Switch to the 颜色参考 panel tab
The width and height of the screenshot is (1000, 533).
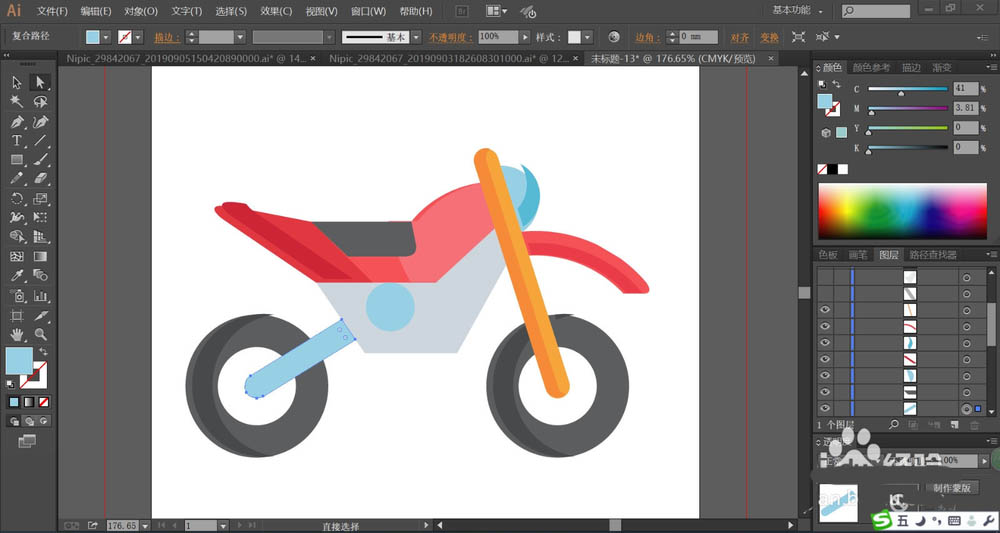point(871,68)
